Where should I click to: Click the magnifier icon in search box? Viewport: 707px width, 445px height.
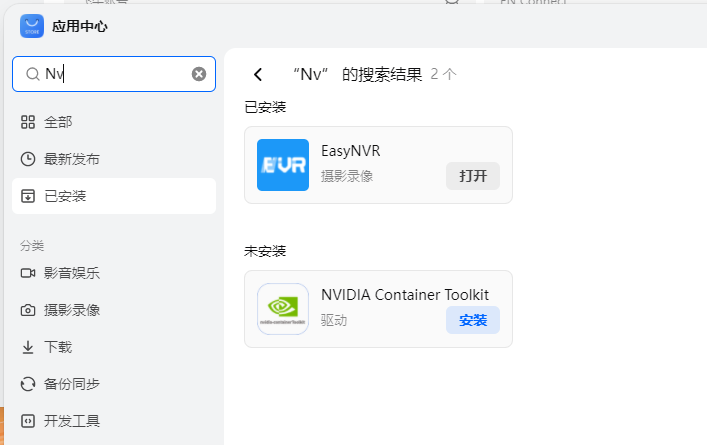[32, 74]
